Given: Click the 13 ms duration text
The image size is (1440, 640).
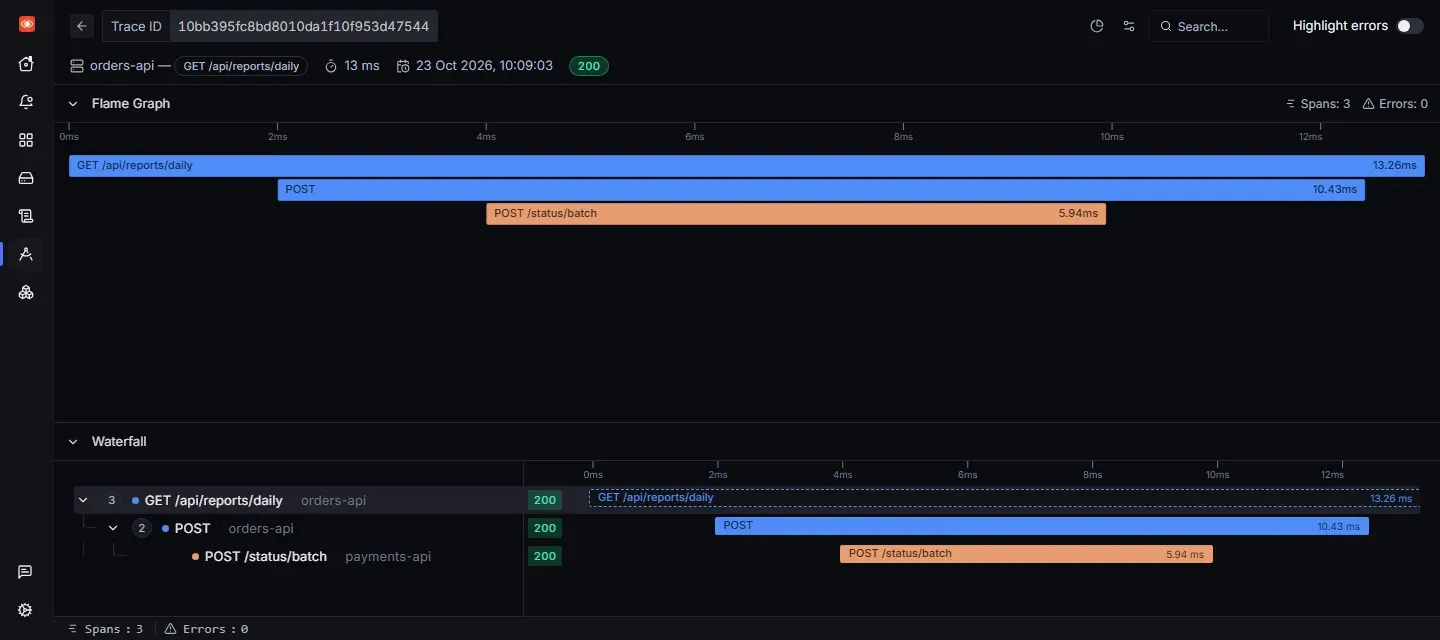Looking at the screenshot, I should 362,66.
